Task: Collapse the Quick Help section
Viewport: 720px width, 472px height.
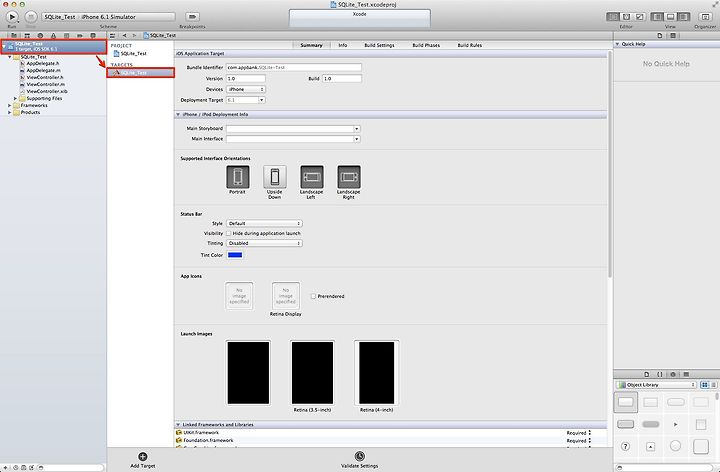Action: pyautogui.click(x=618, y=44)
